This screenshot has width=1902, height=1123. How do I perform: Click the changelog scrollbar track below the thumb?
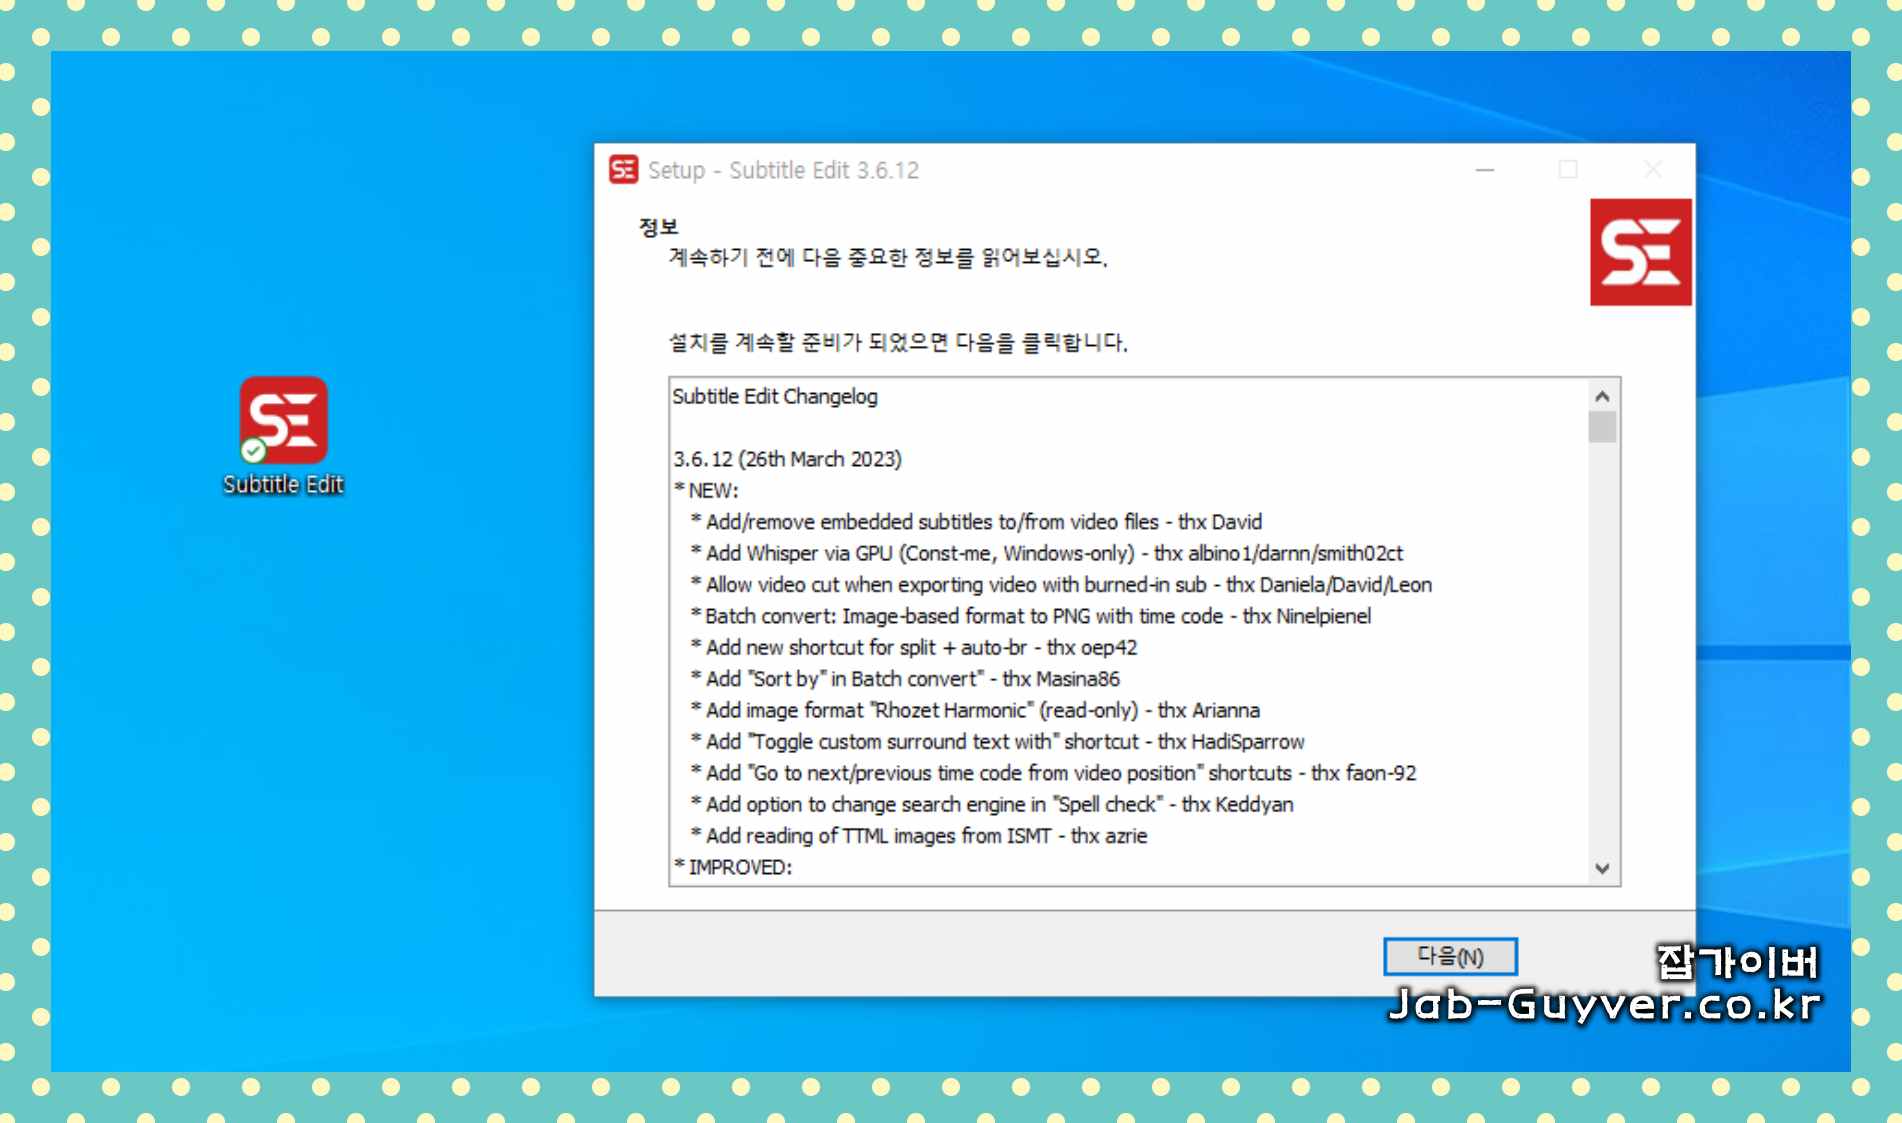click(1602, 647)
